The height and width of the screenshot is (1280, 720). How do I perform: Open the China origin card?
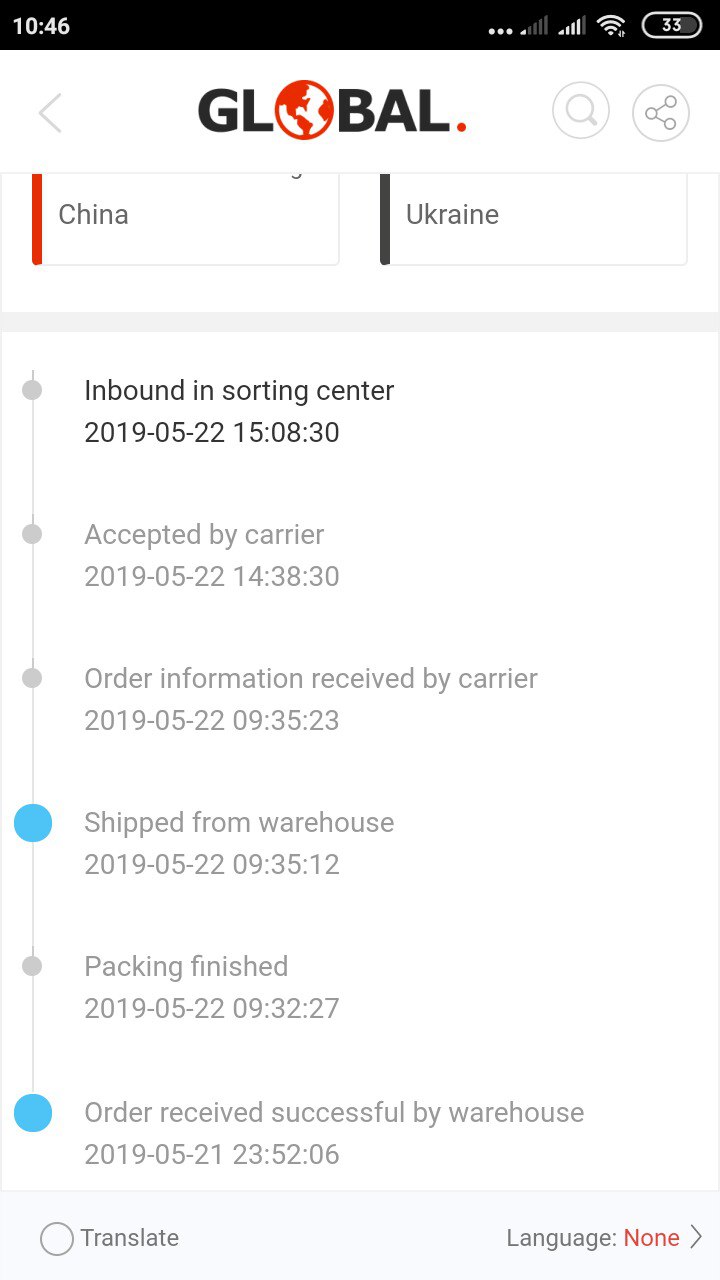pos(186,219)
